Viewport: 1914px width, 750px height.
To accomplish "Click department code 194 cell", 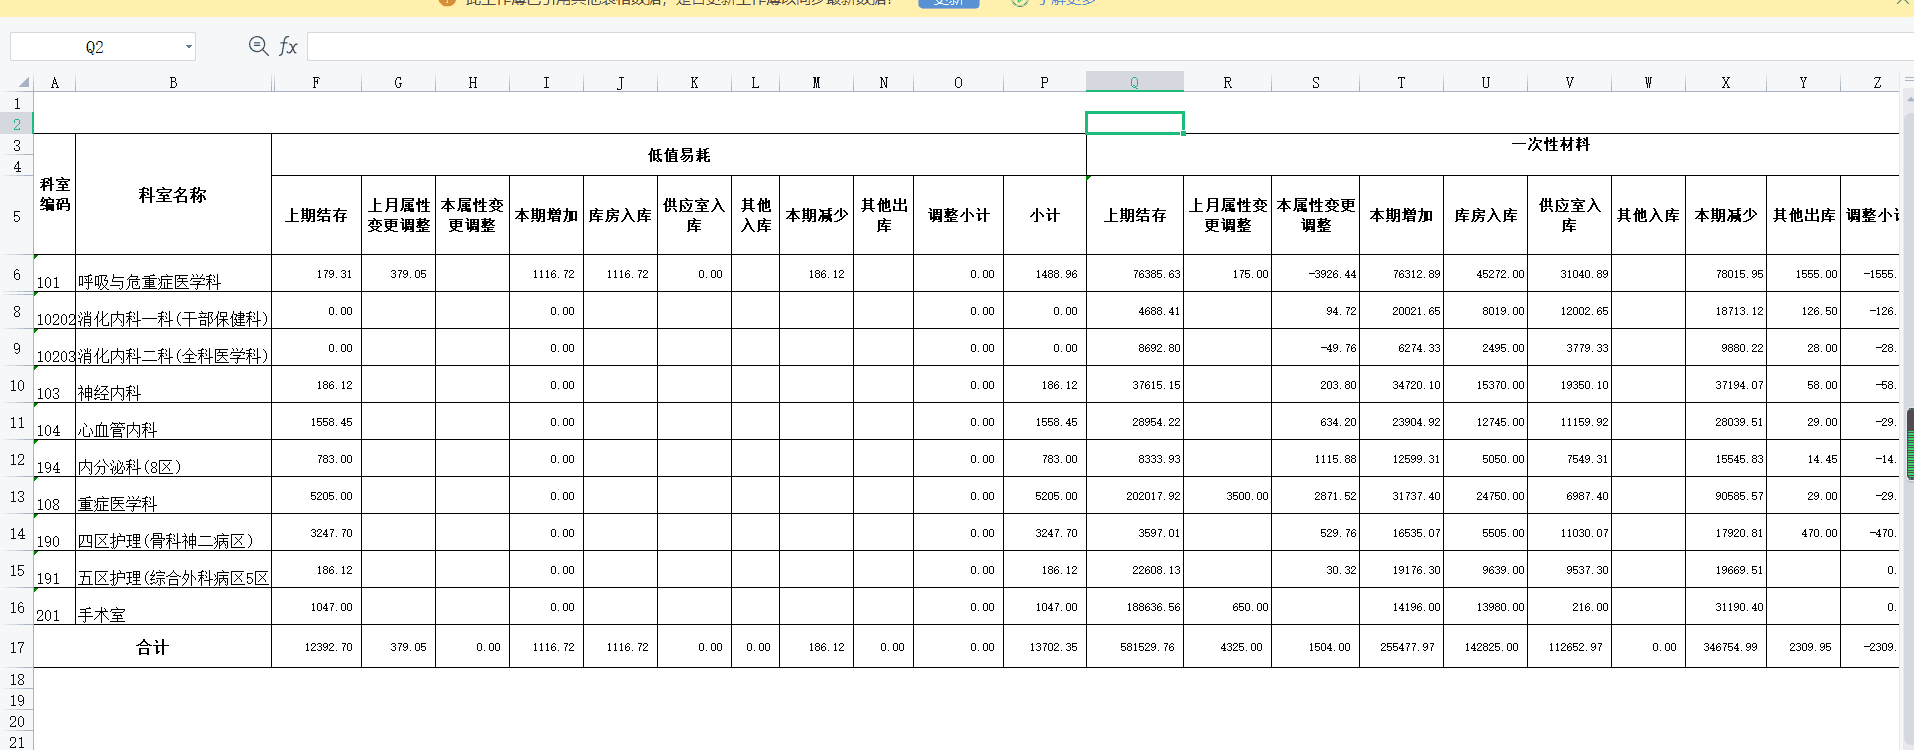I will (x=54, y=459).
